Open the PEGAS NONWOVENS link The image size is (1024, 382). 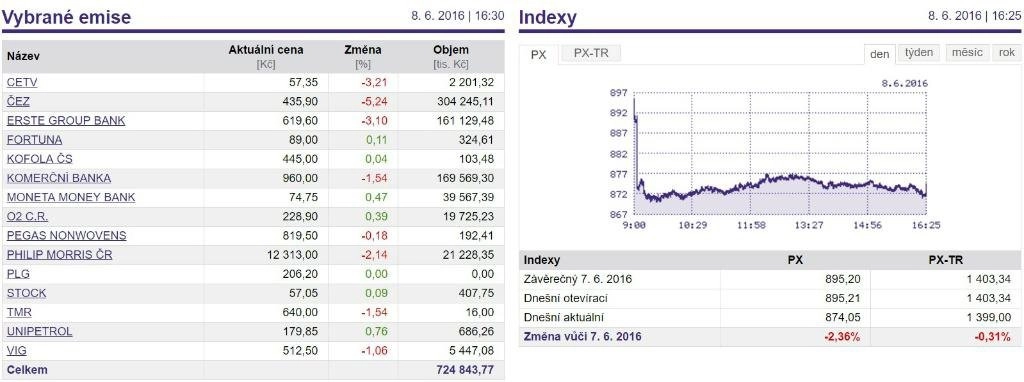point(67,236)
